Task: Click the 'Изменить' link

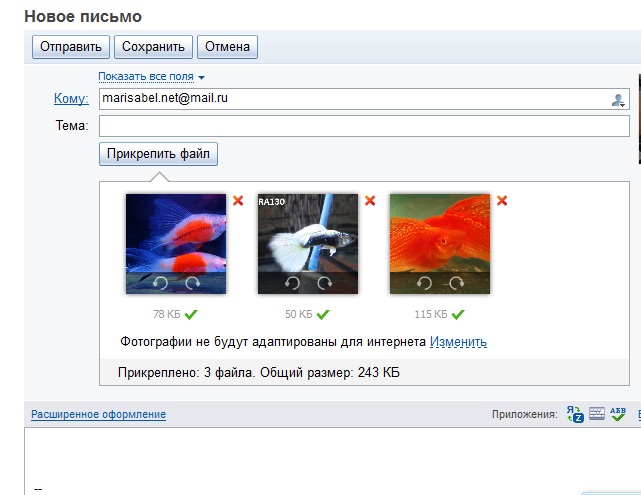Action: coord(458,342)
